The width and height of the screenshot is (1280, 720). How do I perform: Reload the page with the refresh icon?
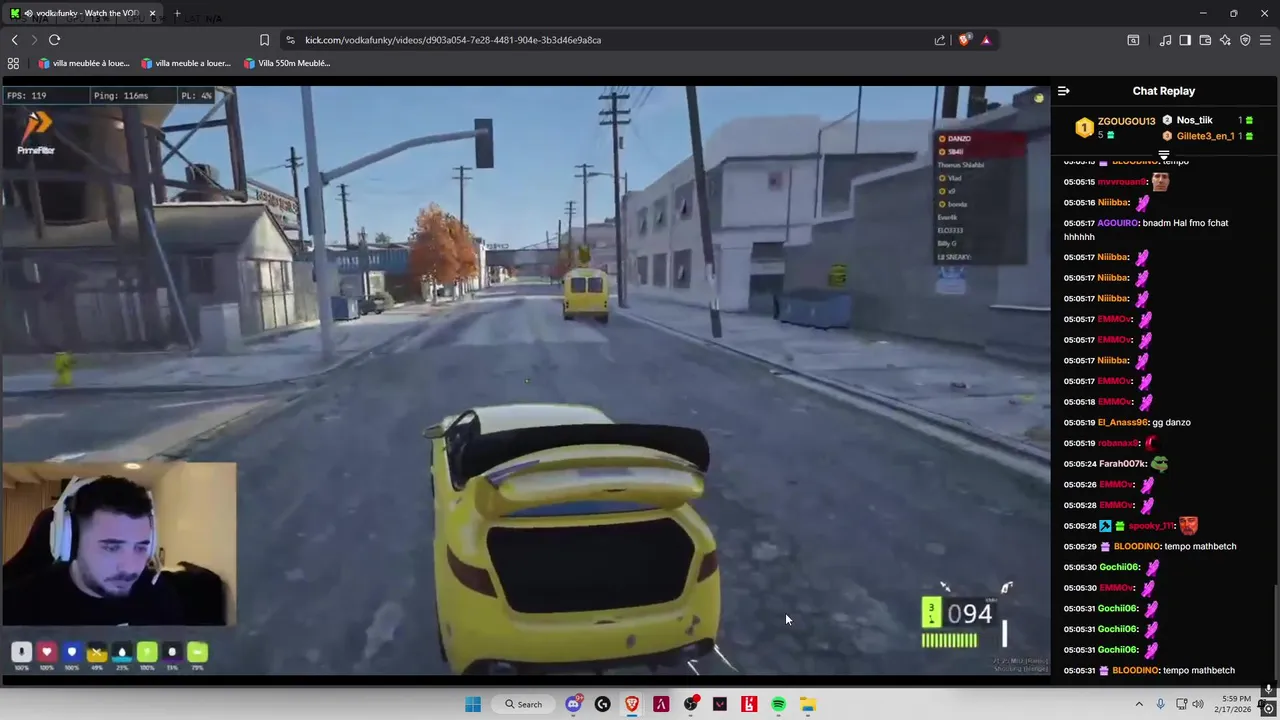point(54,40)
